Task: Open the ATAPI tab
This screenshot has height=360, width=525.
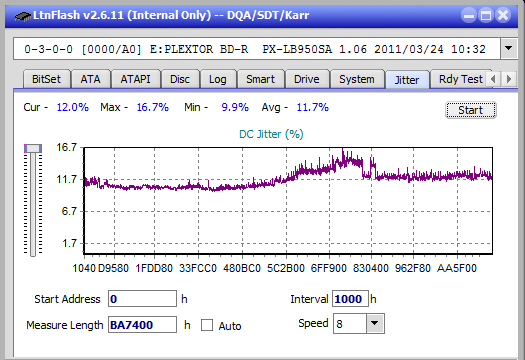Action: pyautogui.click(x=135, y=79)
